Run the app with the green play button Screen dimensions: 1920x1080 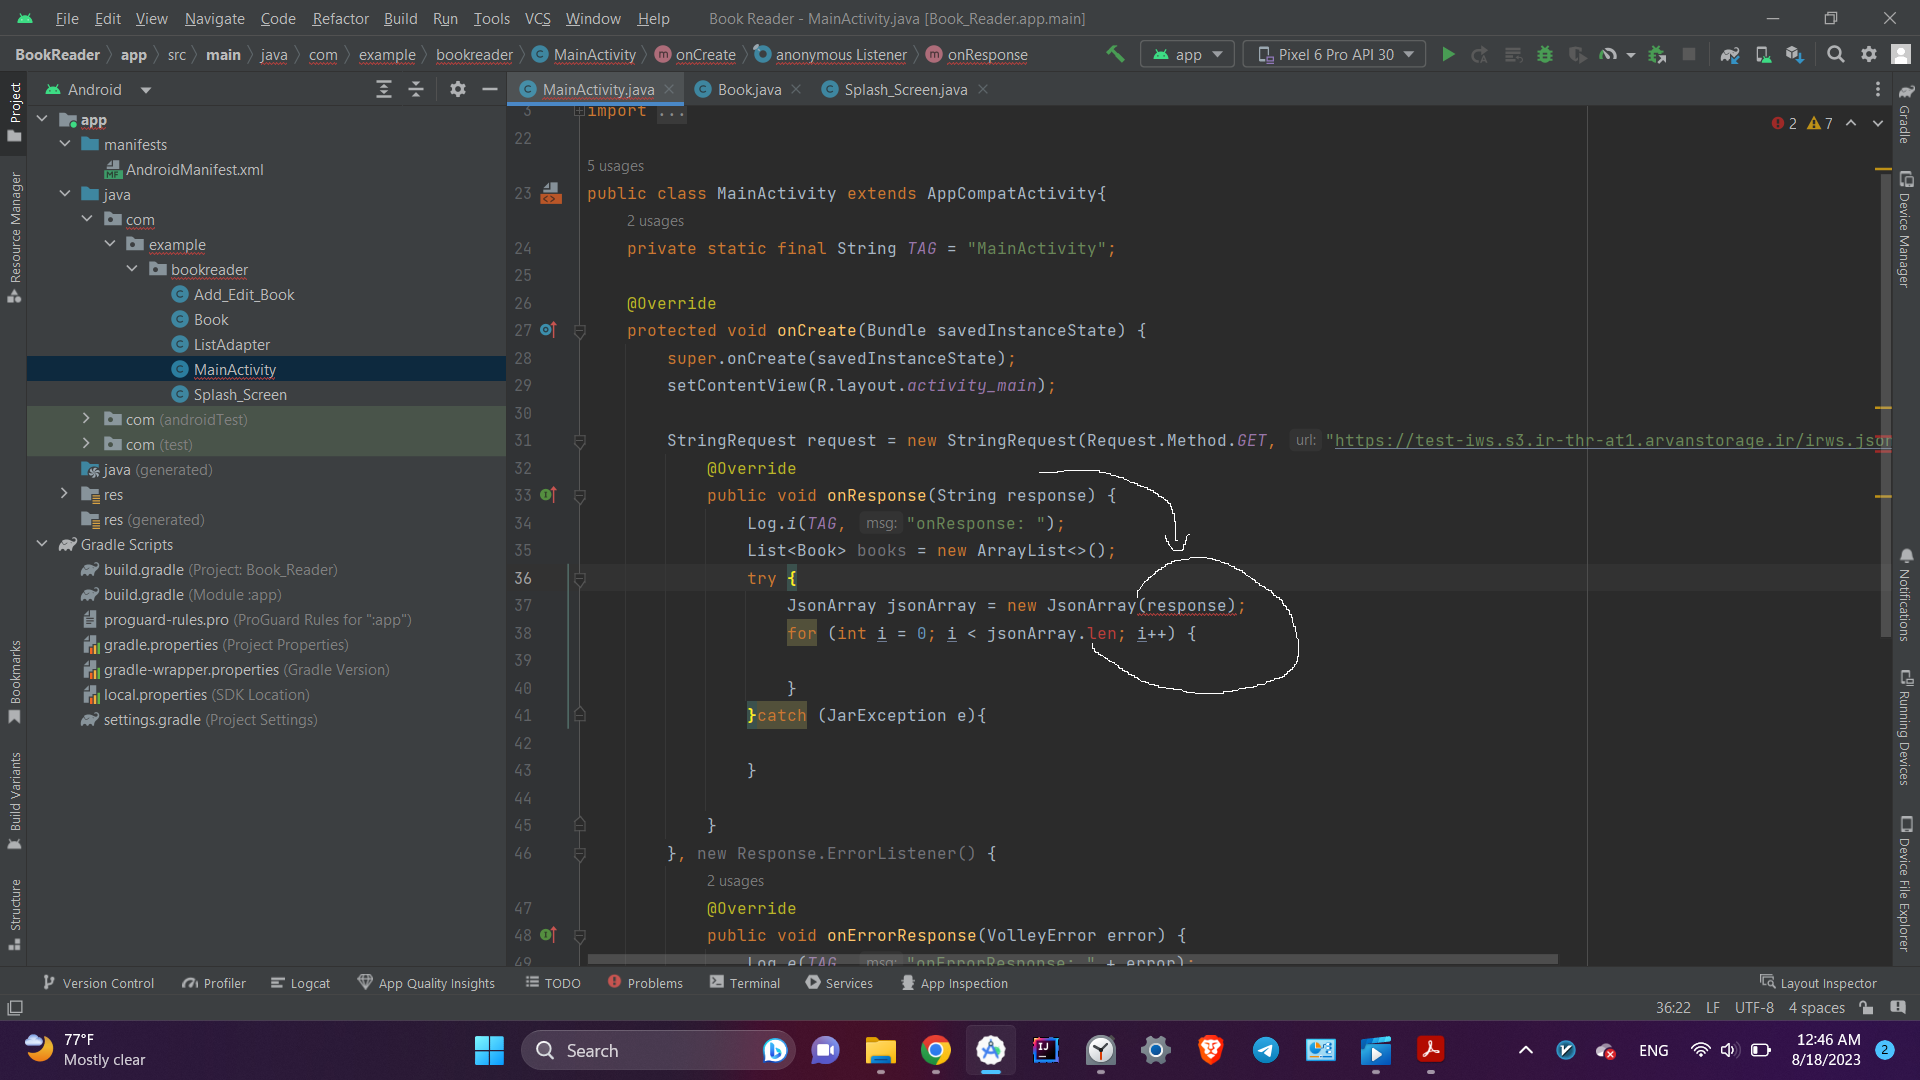click(1447, 54)
